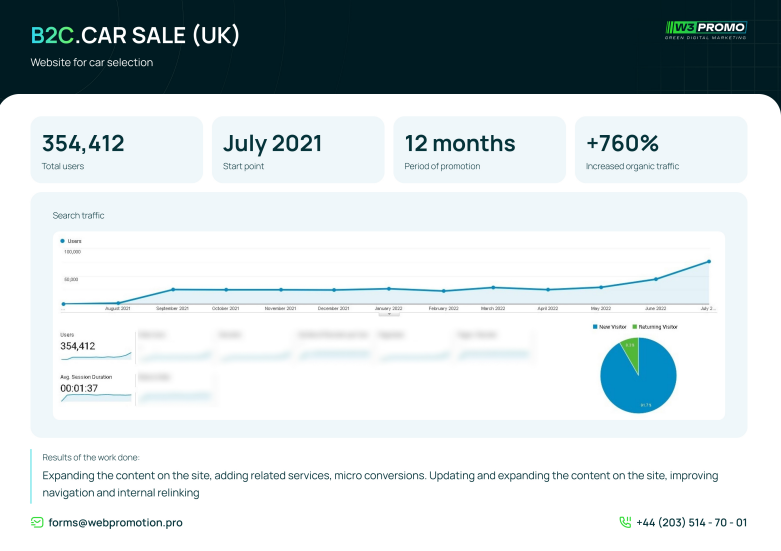781x551 pixels.
Task: Click the B2C.CAR SALE (UK) heading
Action: pyautogui.click(x=135, y=36)
